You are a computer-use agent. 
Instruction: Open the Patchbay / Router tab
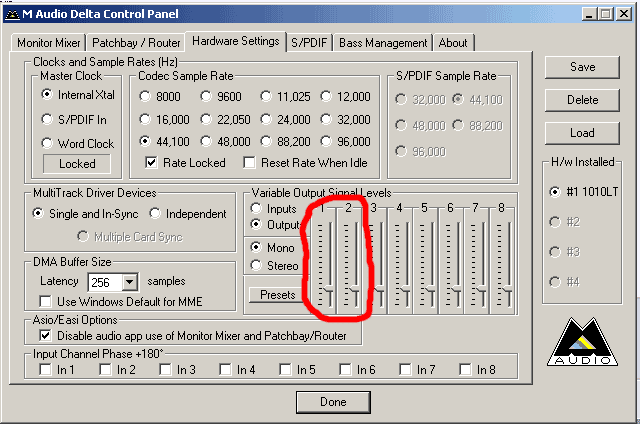point(136,43)
